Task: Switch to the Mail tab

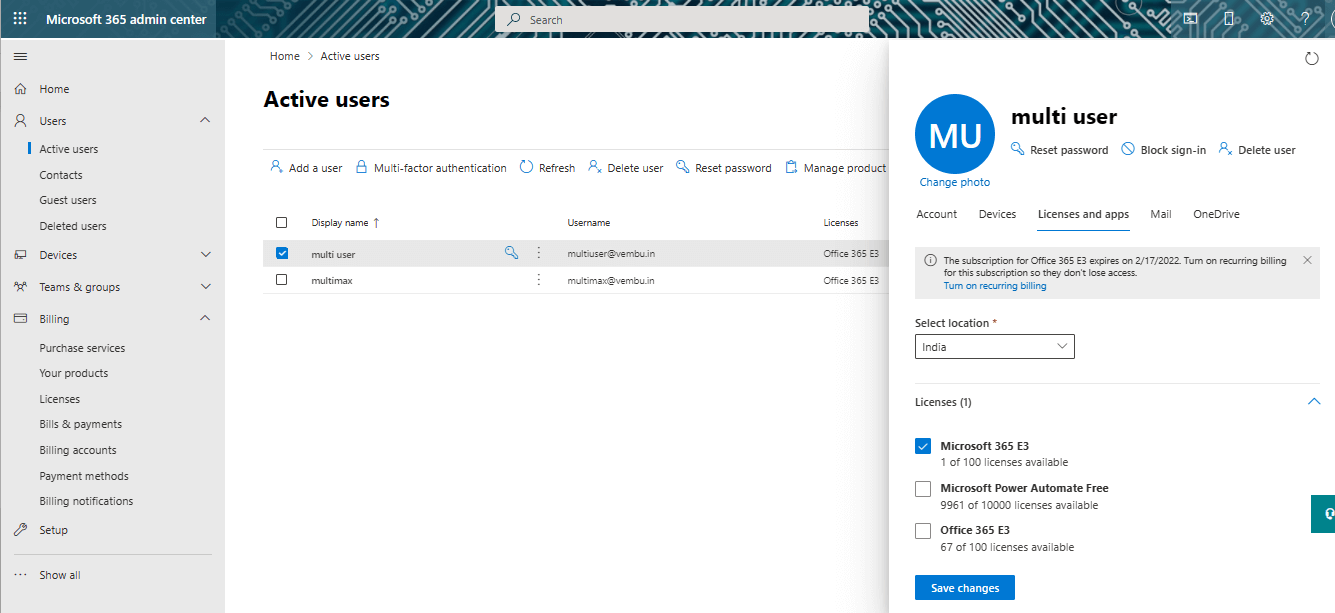Action: pyautogui.click(x=1160, y=214)
